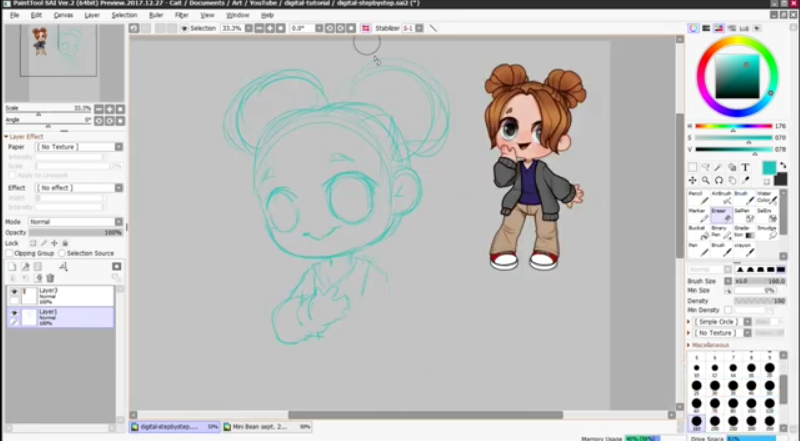
Task: Open the zoom percentage dropdown
Action: tap(248, 29)
